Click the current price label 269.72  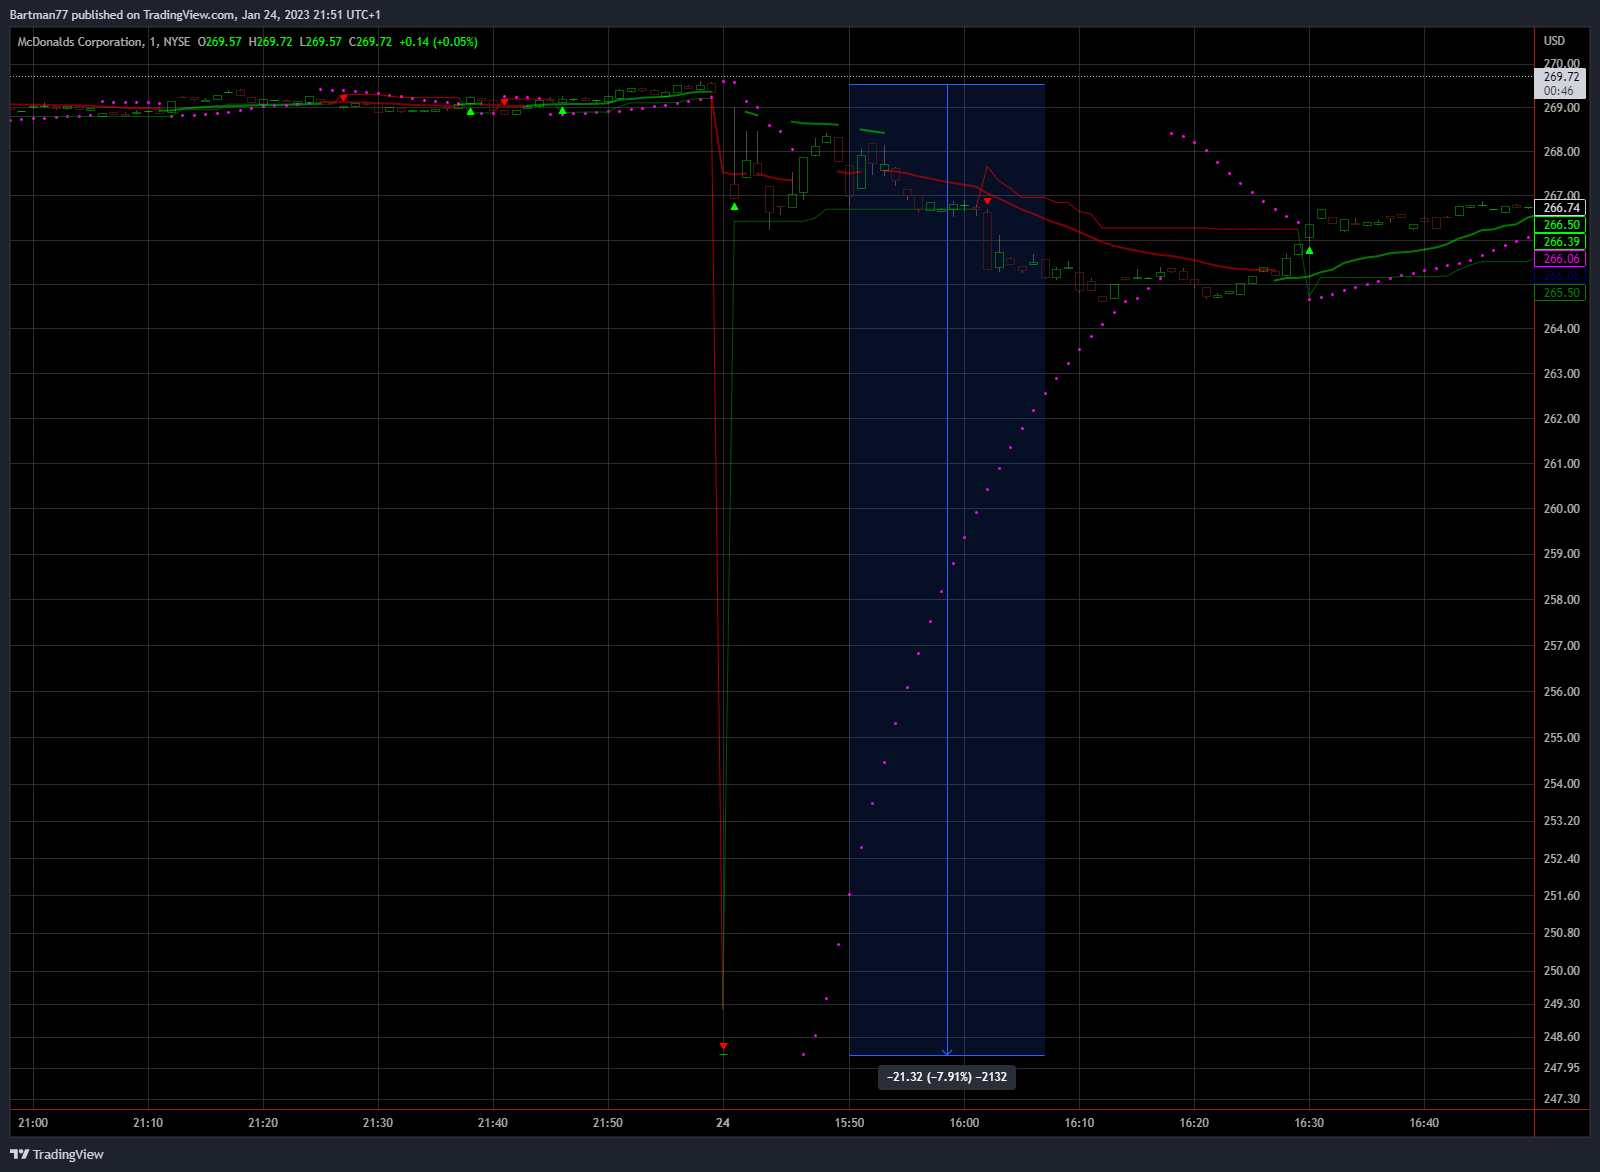(1561, 77)
